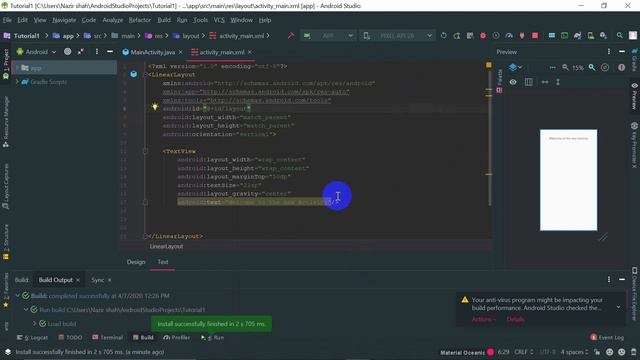
Task: Open the TODO tool window
Action: tap(70, 338)
